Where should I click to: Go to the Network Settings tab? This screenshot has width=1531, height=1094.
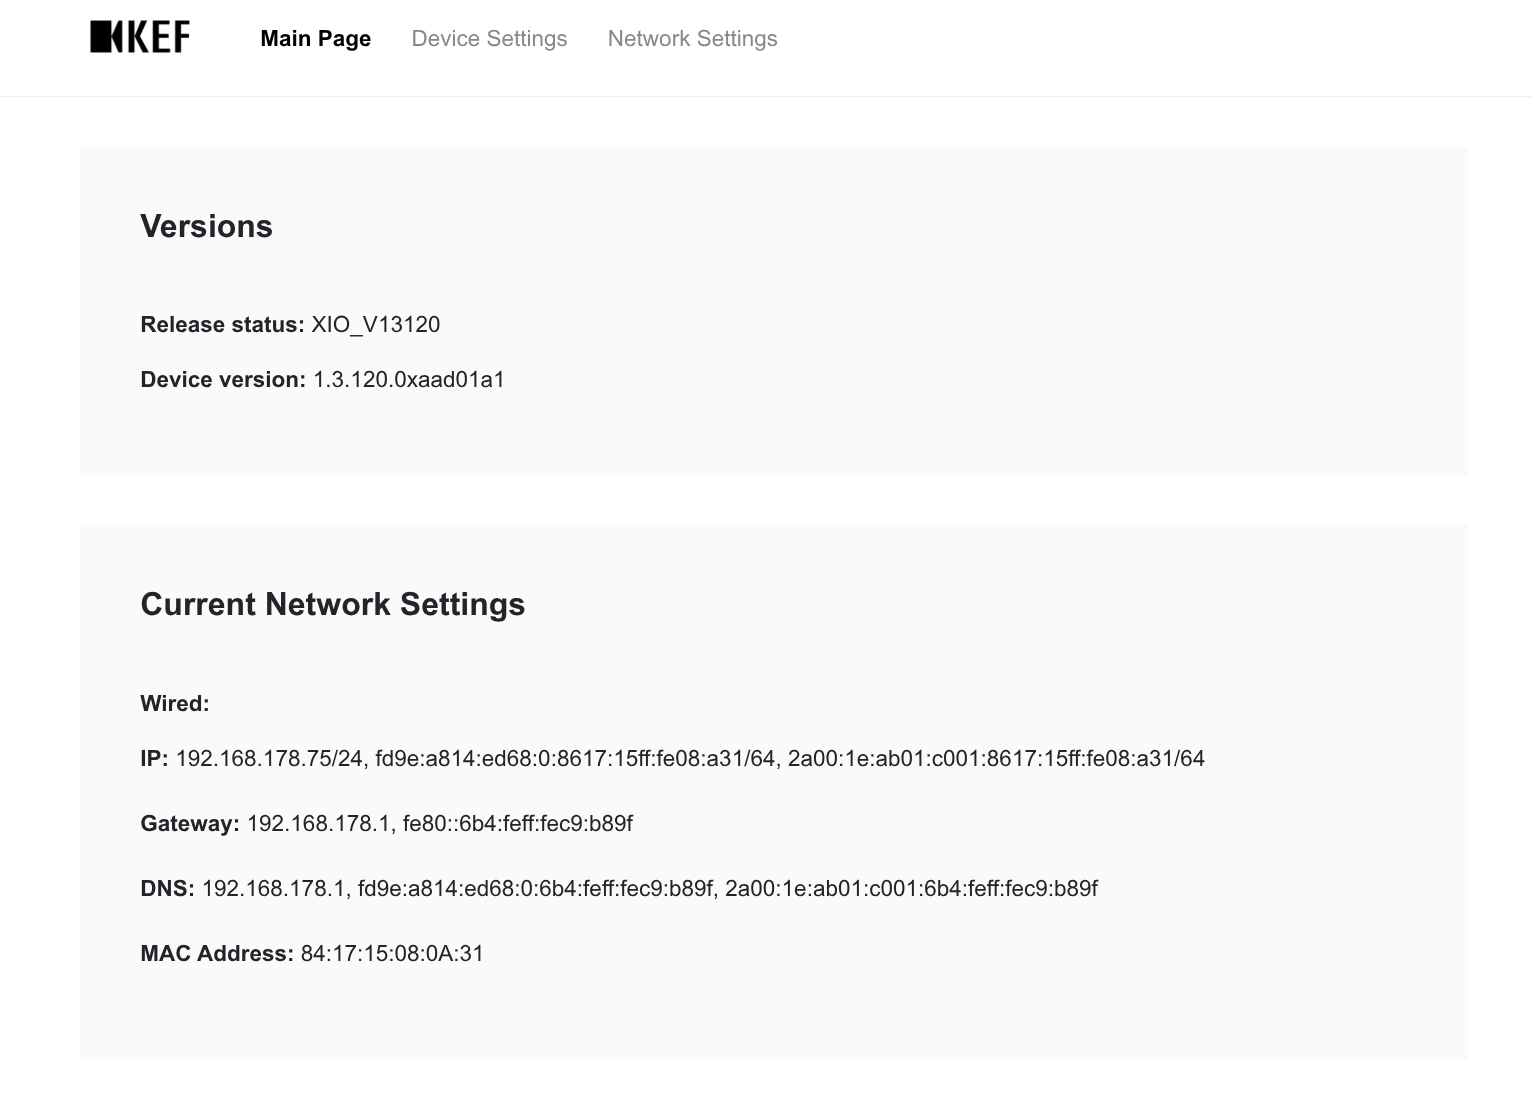pyautogui.click(x=692, y=39)
